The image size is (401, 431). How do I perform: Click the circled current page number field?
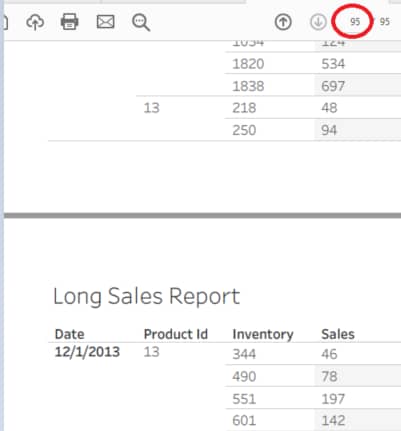click(x=355, y=22)
